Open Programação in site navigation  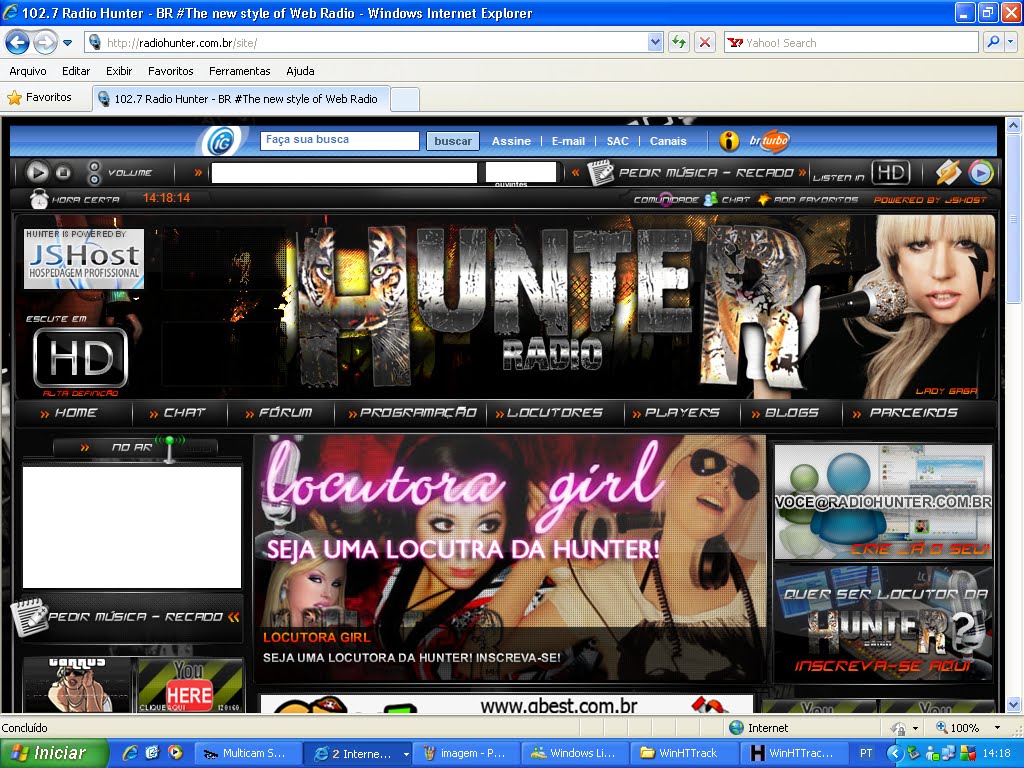pyautogui.click(x=413, y=413)
